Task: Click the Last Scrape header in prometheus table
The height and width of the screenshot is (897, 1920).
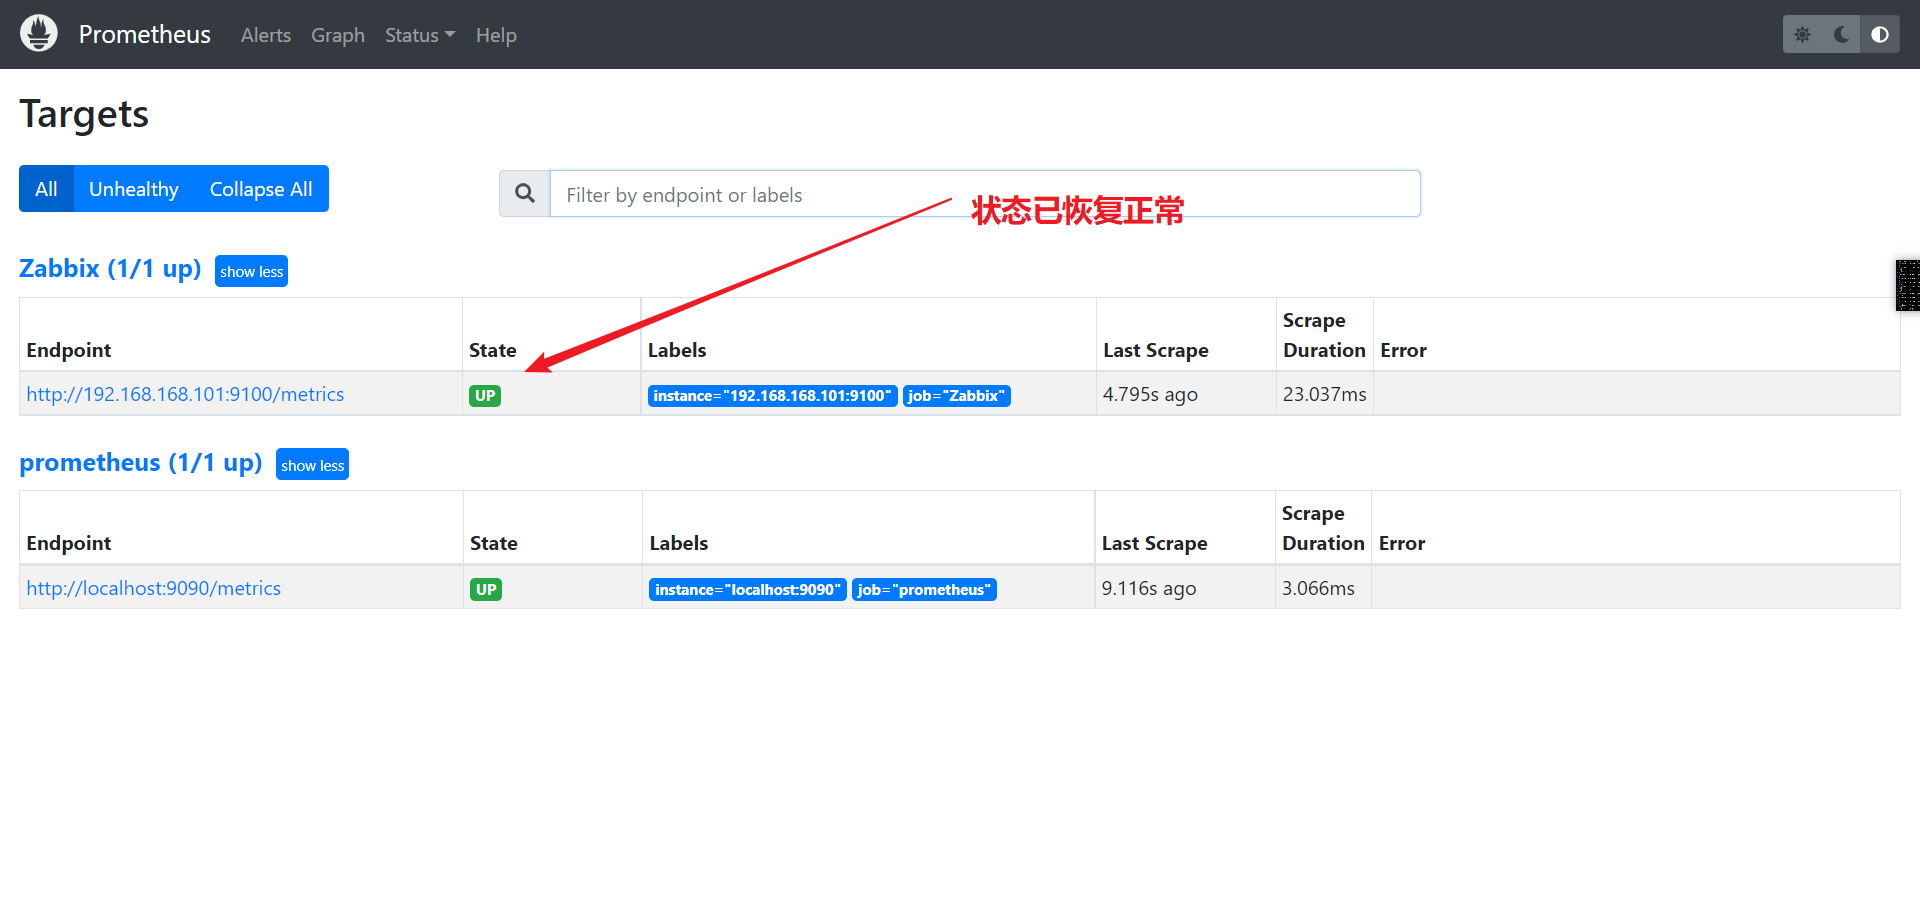Action: tap(1154, 543)
